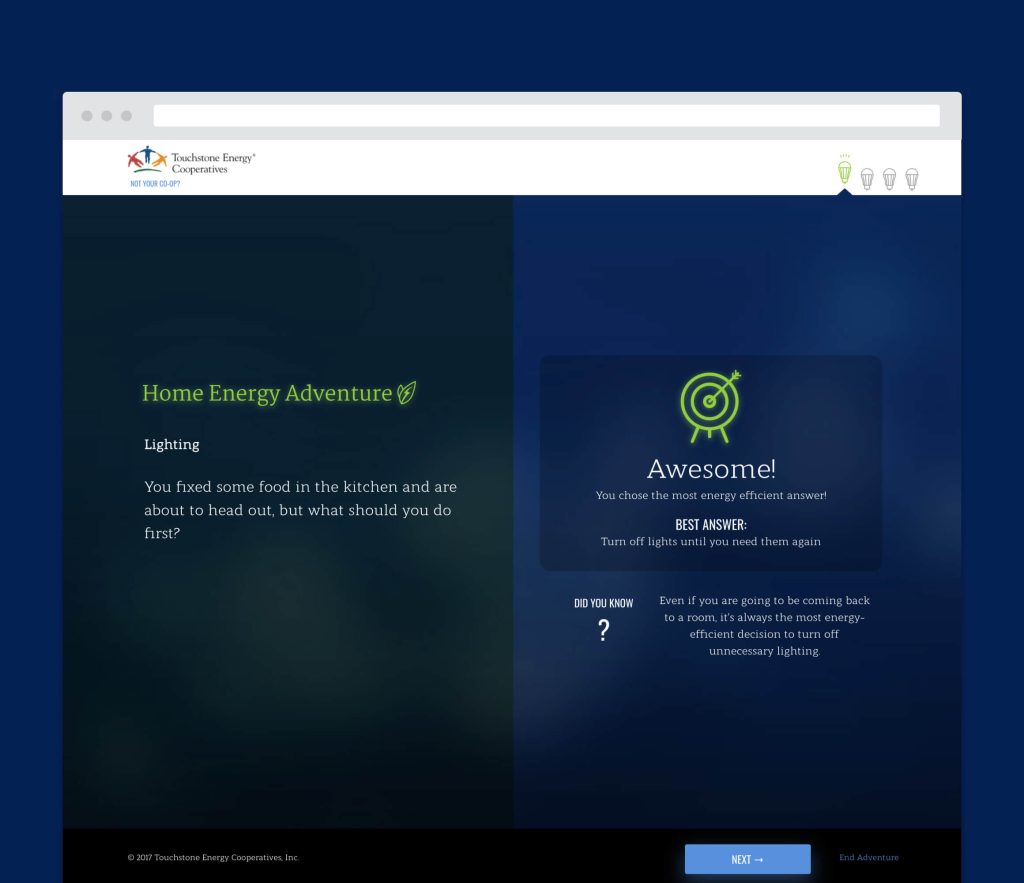
Task: Click the "Awesome!" heading
Action: 711,469
